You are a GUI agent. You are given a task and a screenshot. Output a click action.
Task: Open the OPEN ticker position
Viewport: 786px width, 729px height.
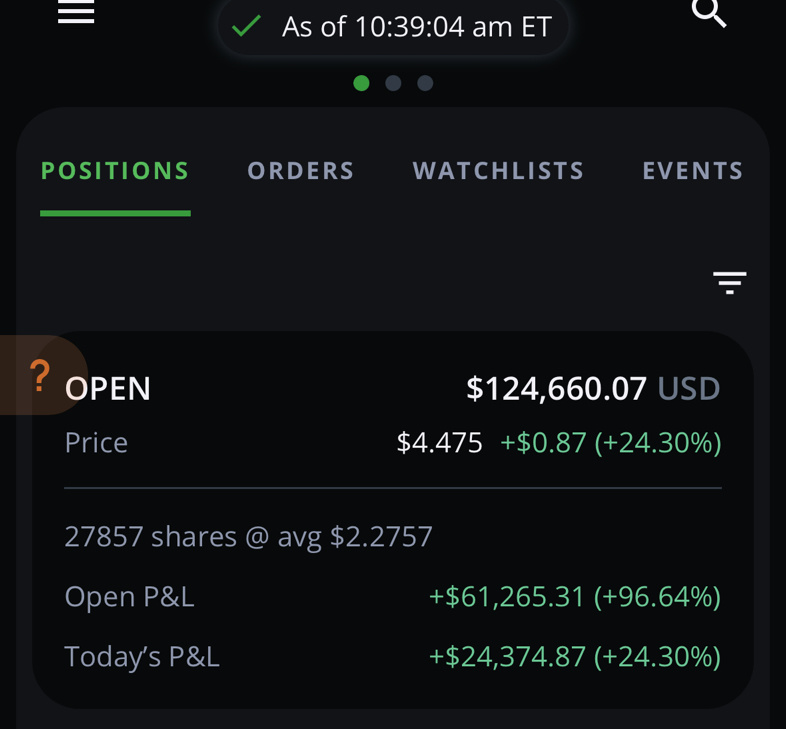[x=108, y=389]
